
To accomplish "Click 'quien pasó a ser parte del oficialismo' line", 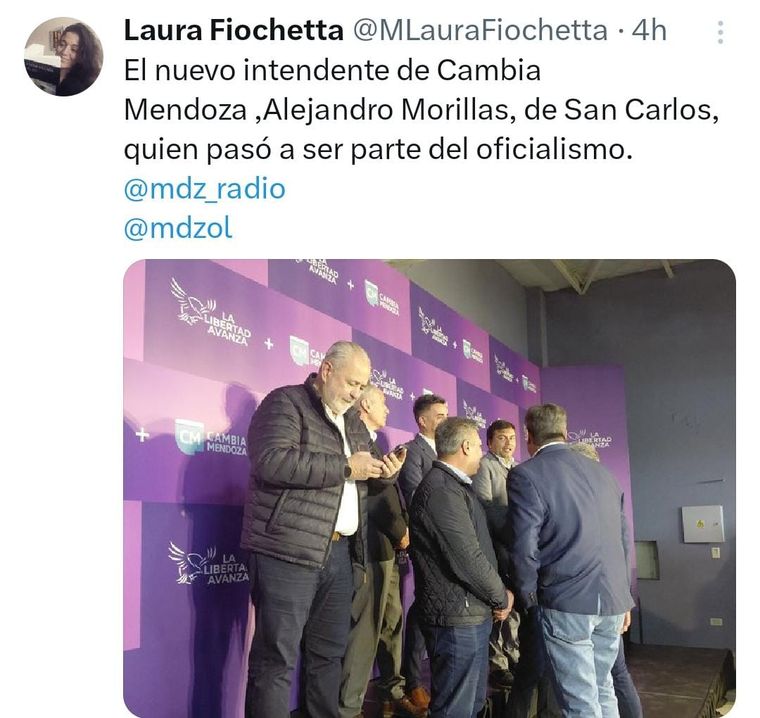I will [x=379, y=150].
